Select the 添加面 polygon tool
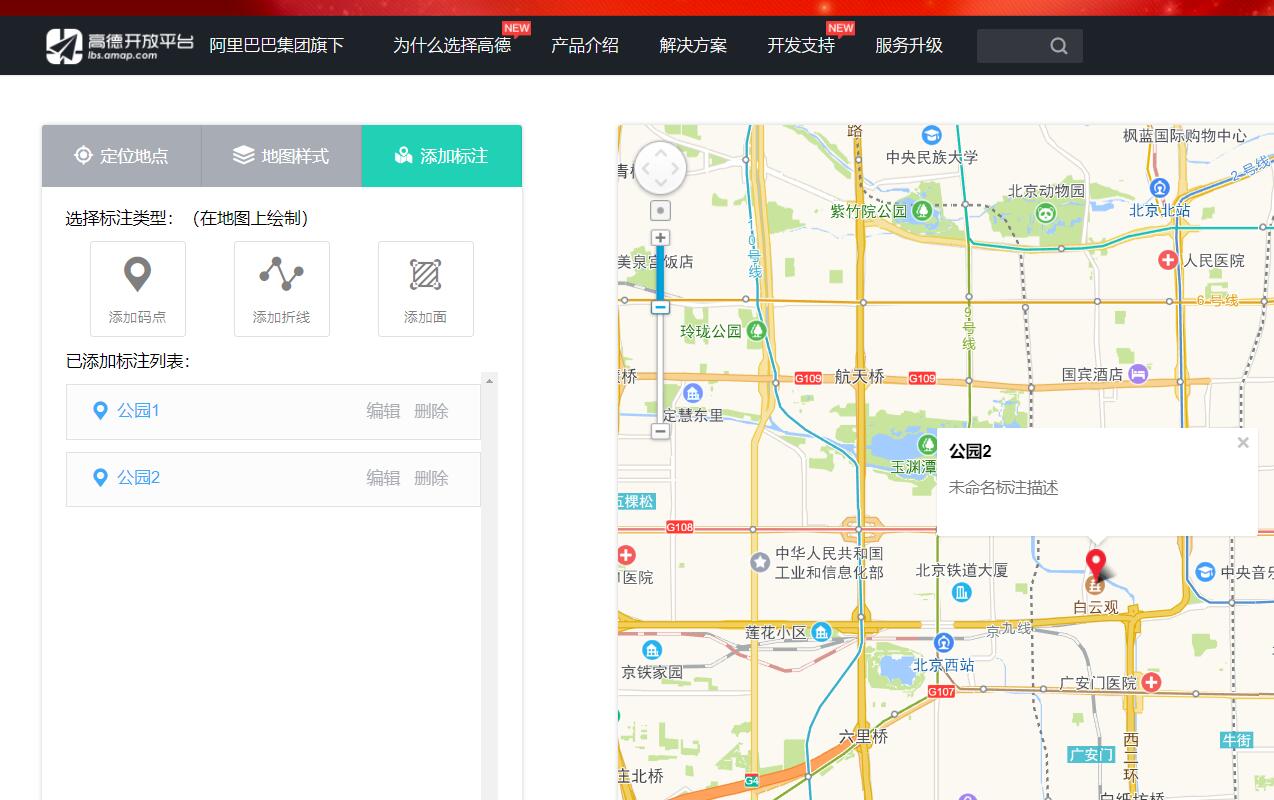This screenshot has width=1274, height=800. pos(425,288)
